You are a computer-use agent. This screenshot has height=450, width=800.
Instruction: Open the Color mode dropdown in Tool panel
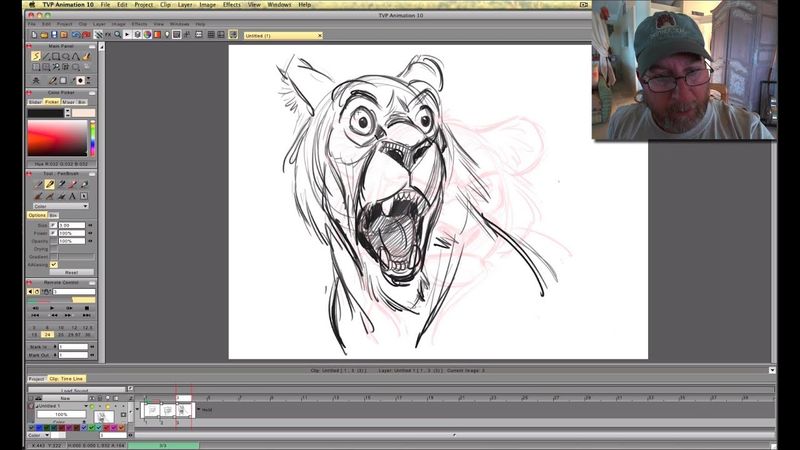(61, 206)
